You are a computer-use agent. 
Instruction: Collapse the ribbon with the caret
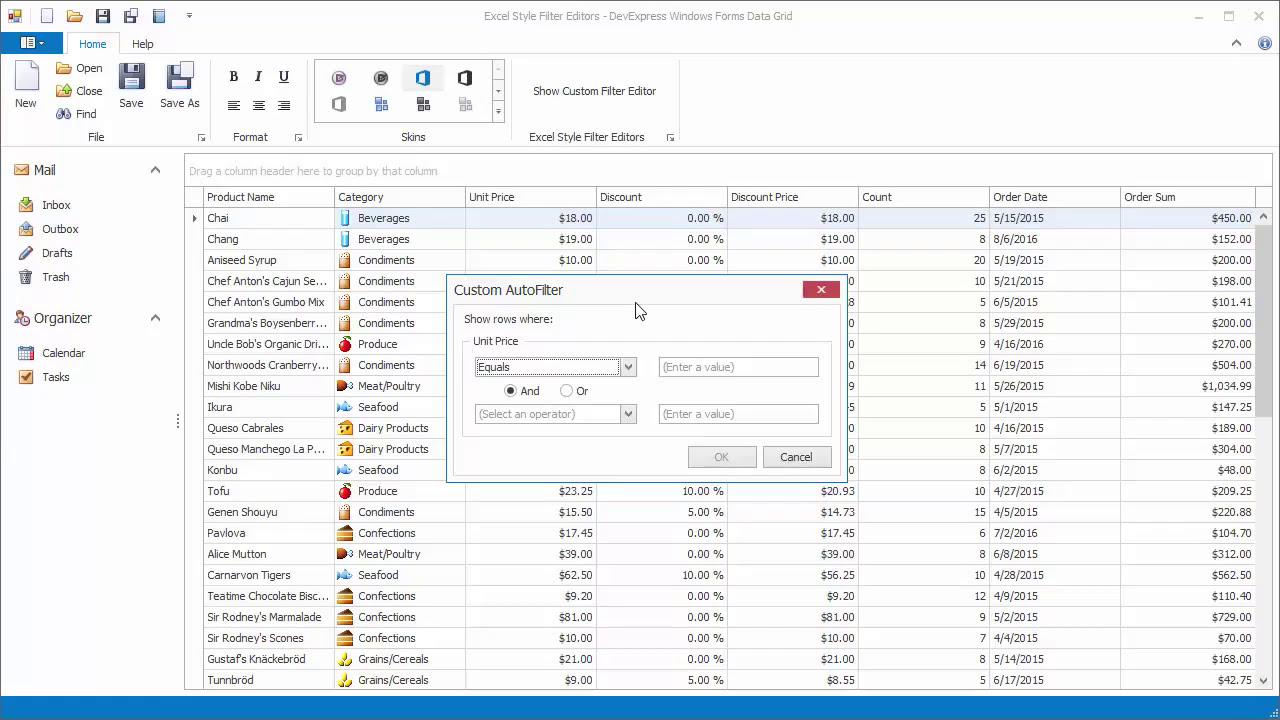(1237, 43)
